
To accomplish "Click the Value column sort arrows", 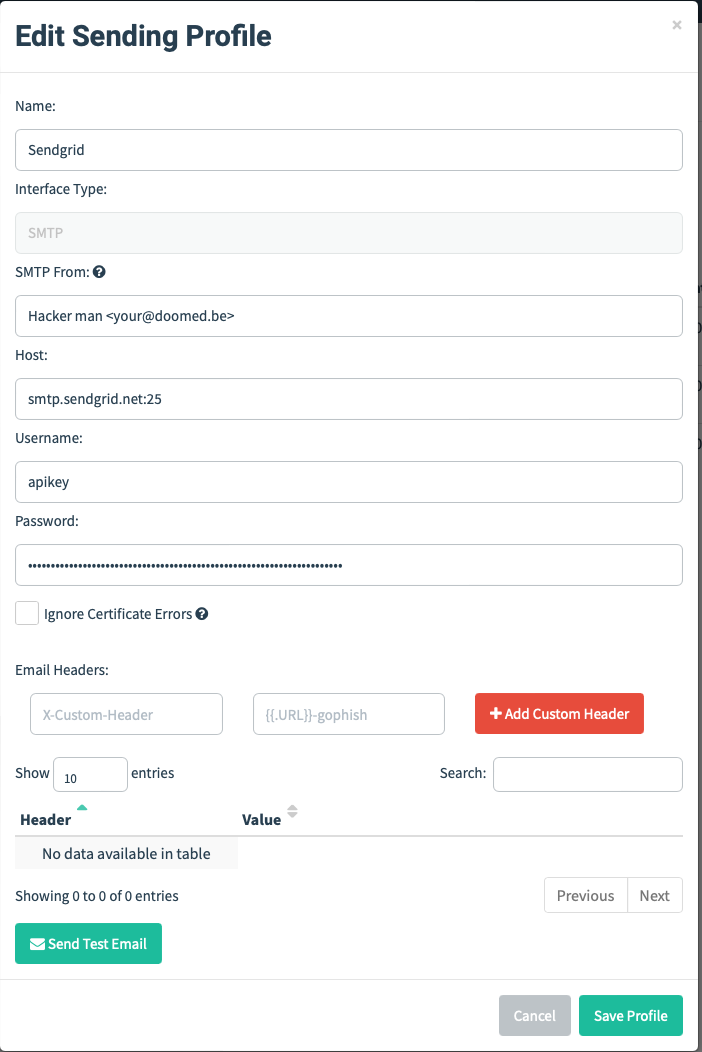I will click(x=292, y=812).
